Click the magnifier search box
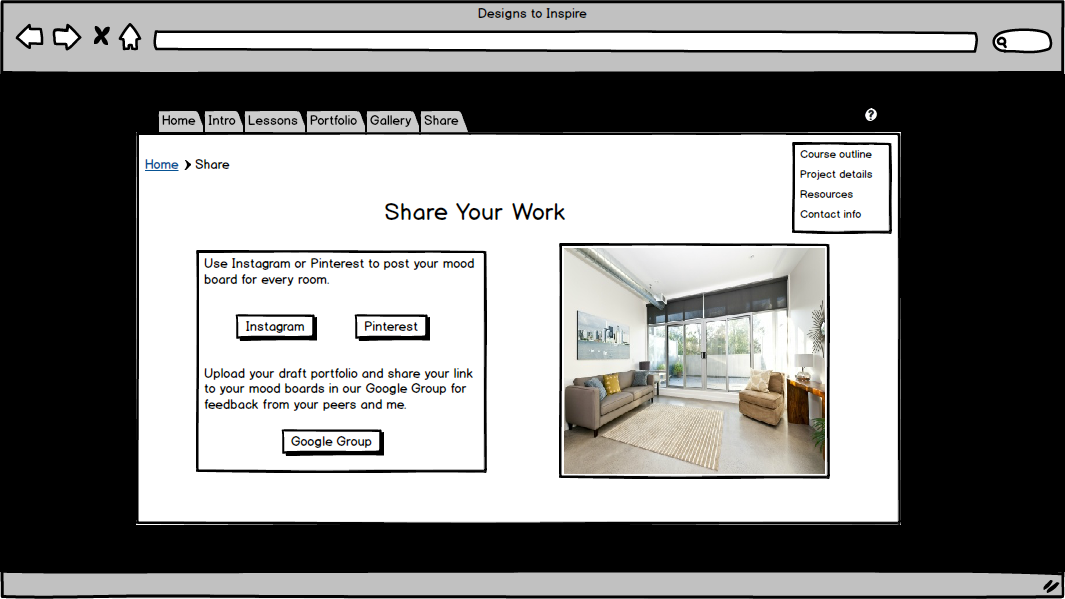This screenshot has height=599, width=1065. click(x=1022, y=41)
